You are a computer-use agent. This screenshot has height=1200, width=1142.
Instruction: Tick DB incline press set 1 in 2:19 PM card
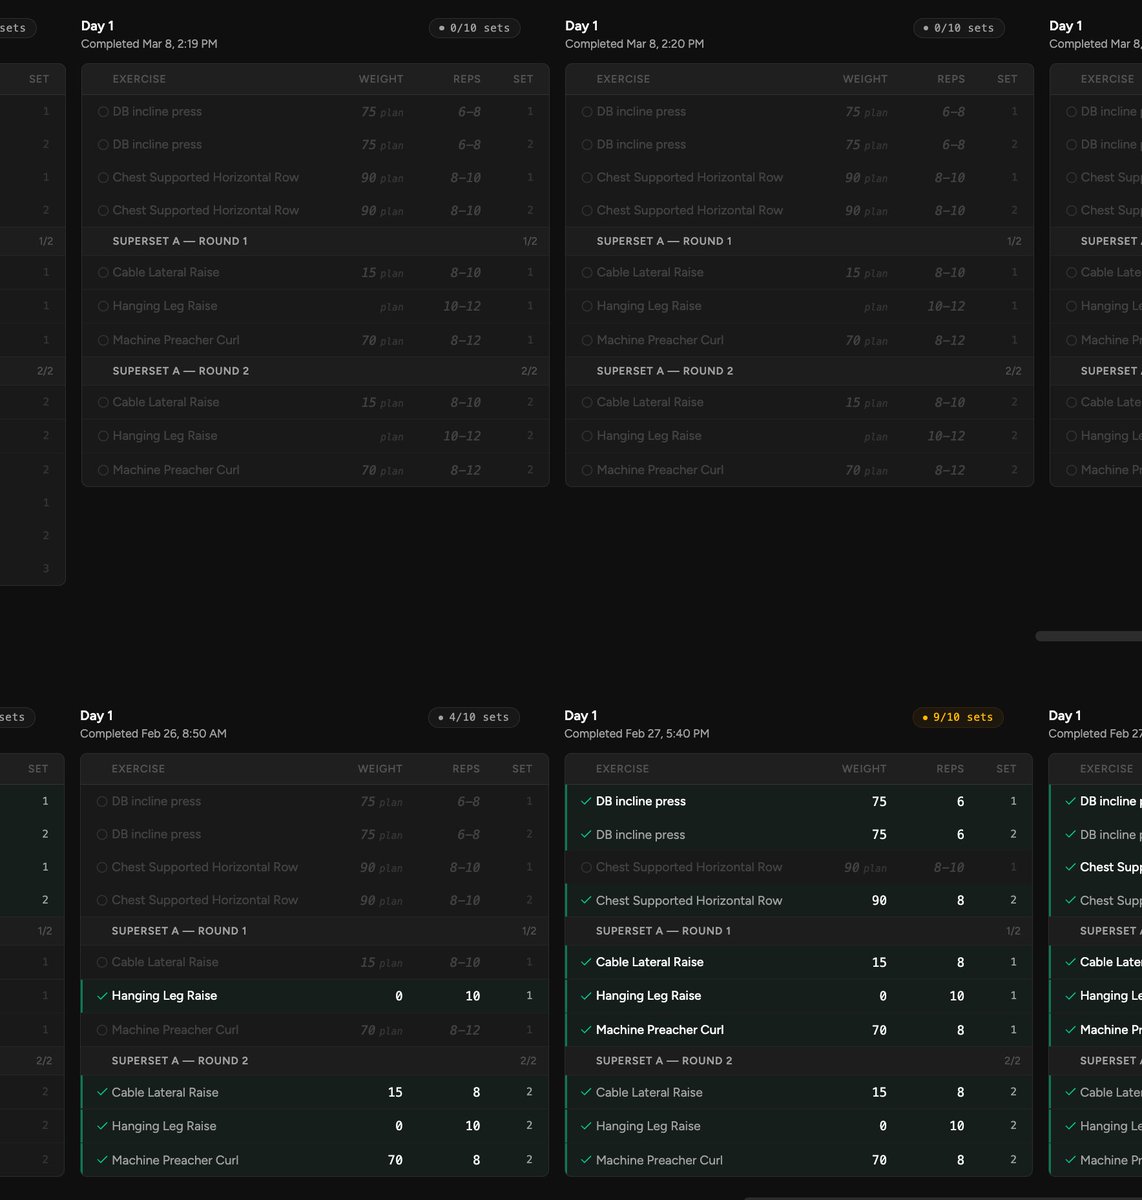coord(103,112)
